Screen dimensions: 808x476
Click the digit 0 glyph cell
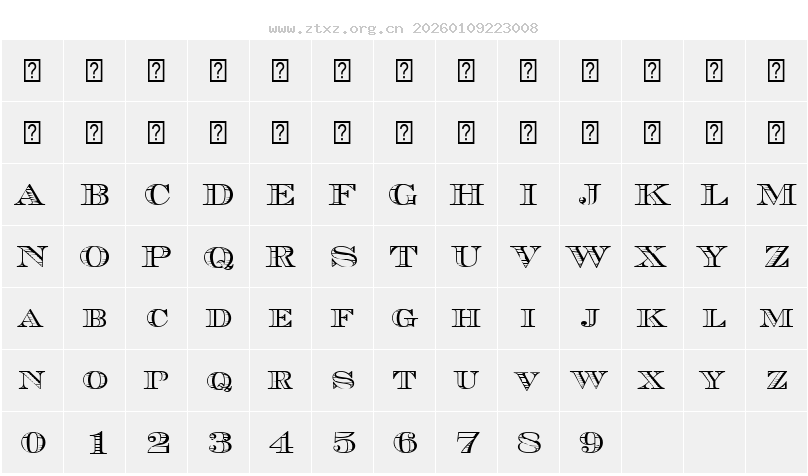pyautogui.click(x=33, y=442)
